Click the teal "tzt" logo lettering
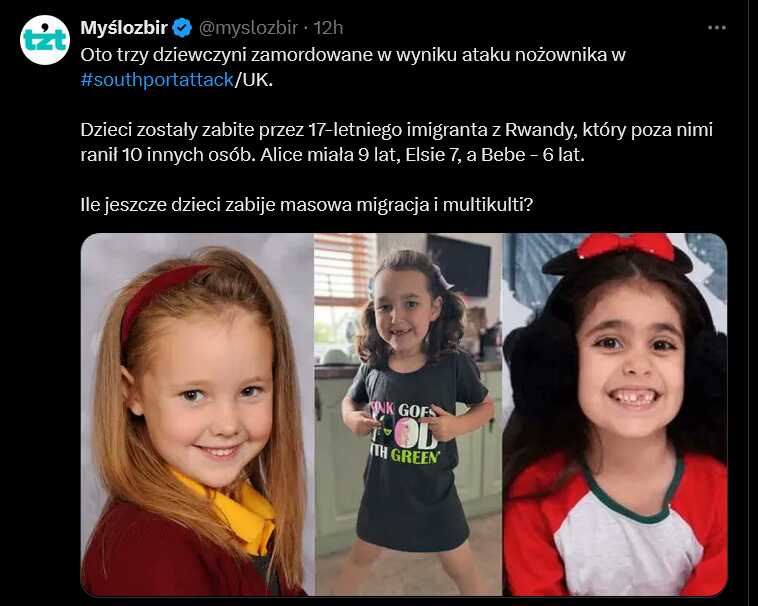Image resolution: width=758 pixels, height=606 pixels. click(45, 39)
